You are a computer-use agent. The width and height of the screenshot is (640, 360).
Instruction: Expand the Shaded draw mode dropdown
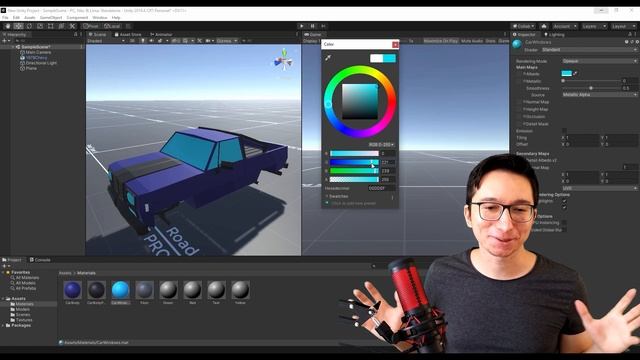(x=105, y=41)
